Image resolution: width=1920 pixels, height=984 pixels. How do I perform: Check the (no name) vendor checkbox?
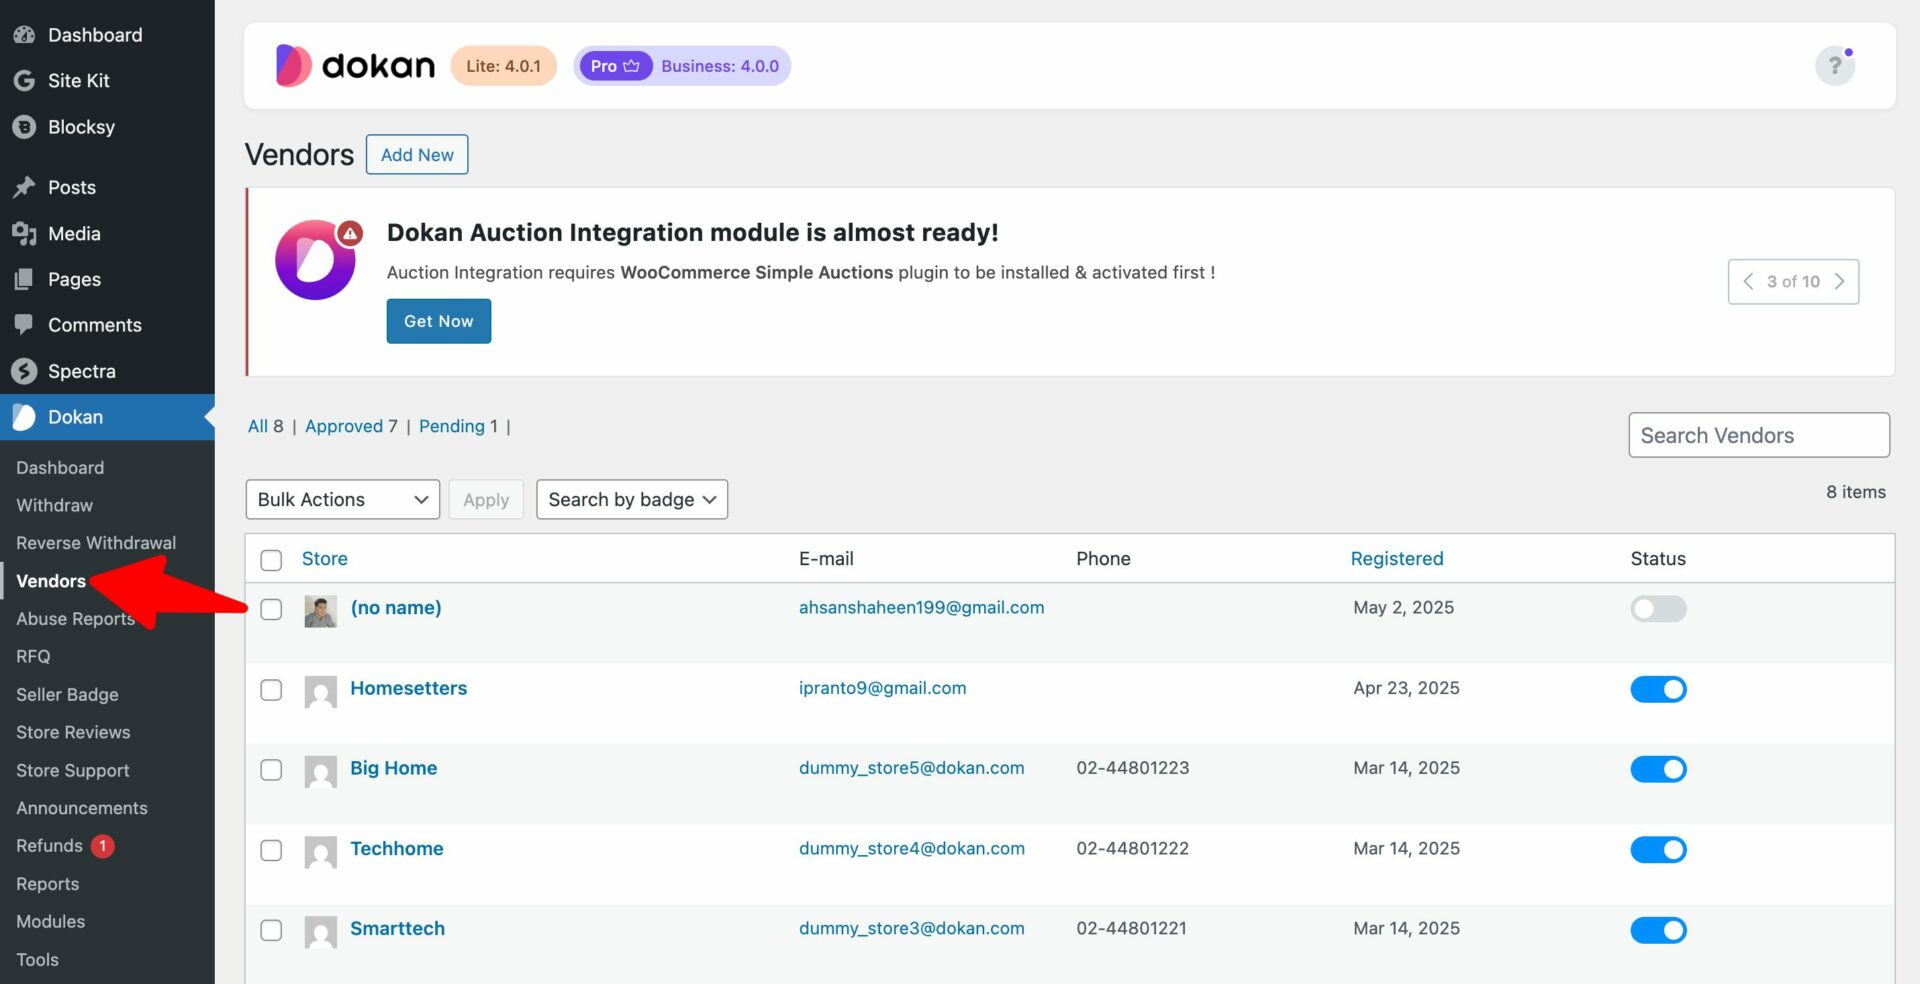coord(271,609)
